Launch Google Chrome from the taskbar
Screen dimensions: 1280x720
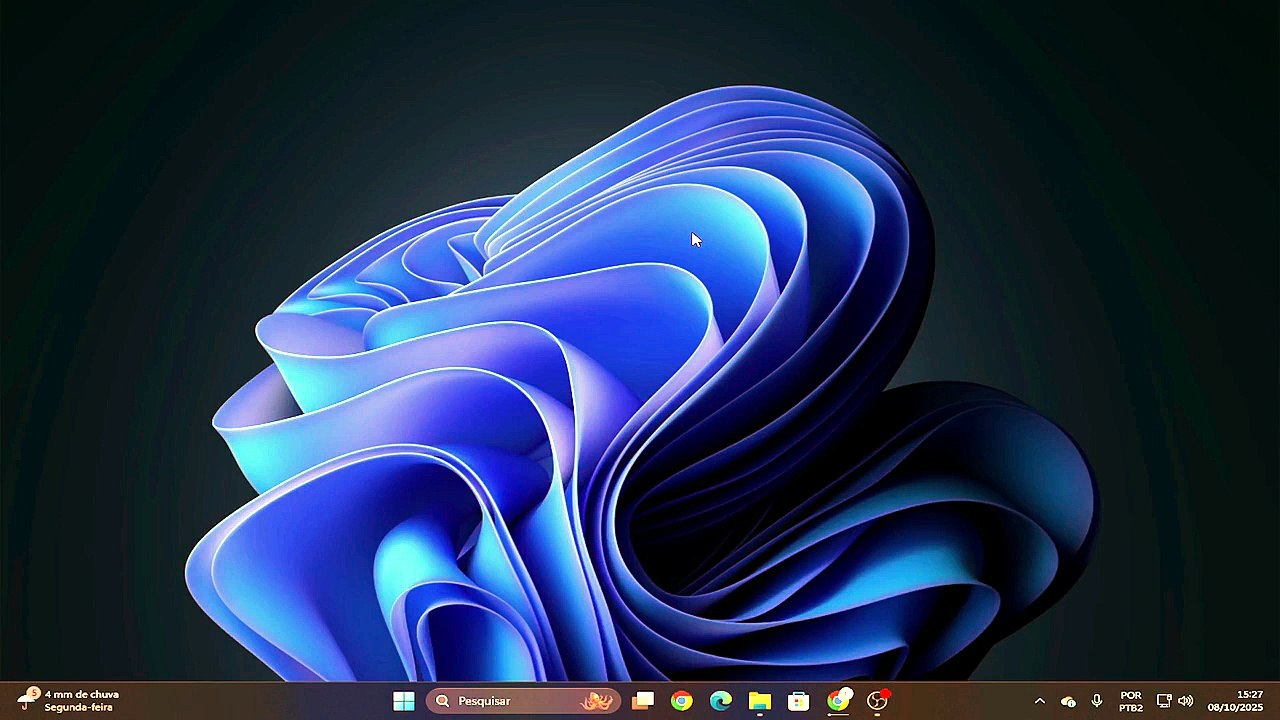tap(682, 701)
